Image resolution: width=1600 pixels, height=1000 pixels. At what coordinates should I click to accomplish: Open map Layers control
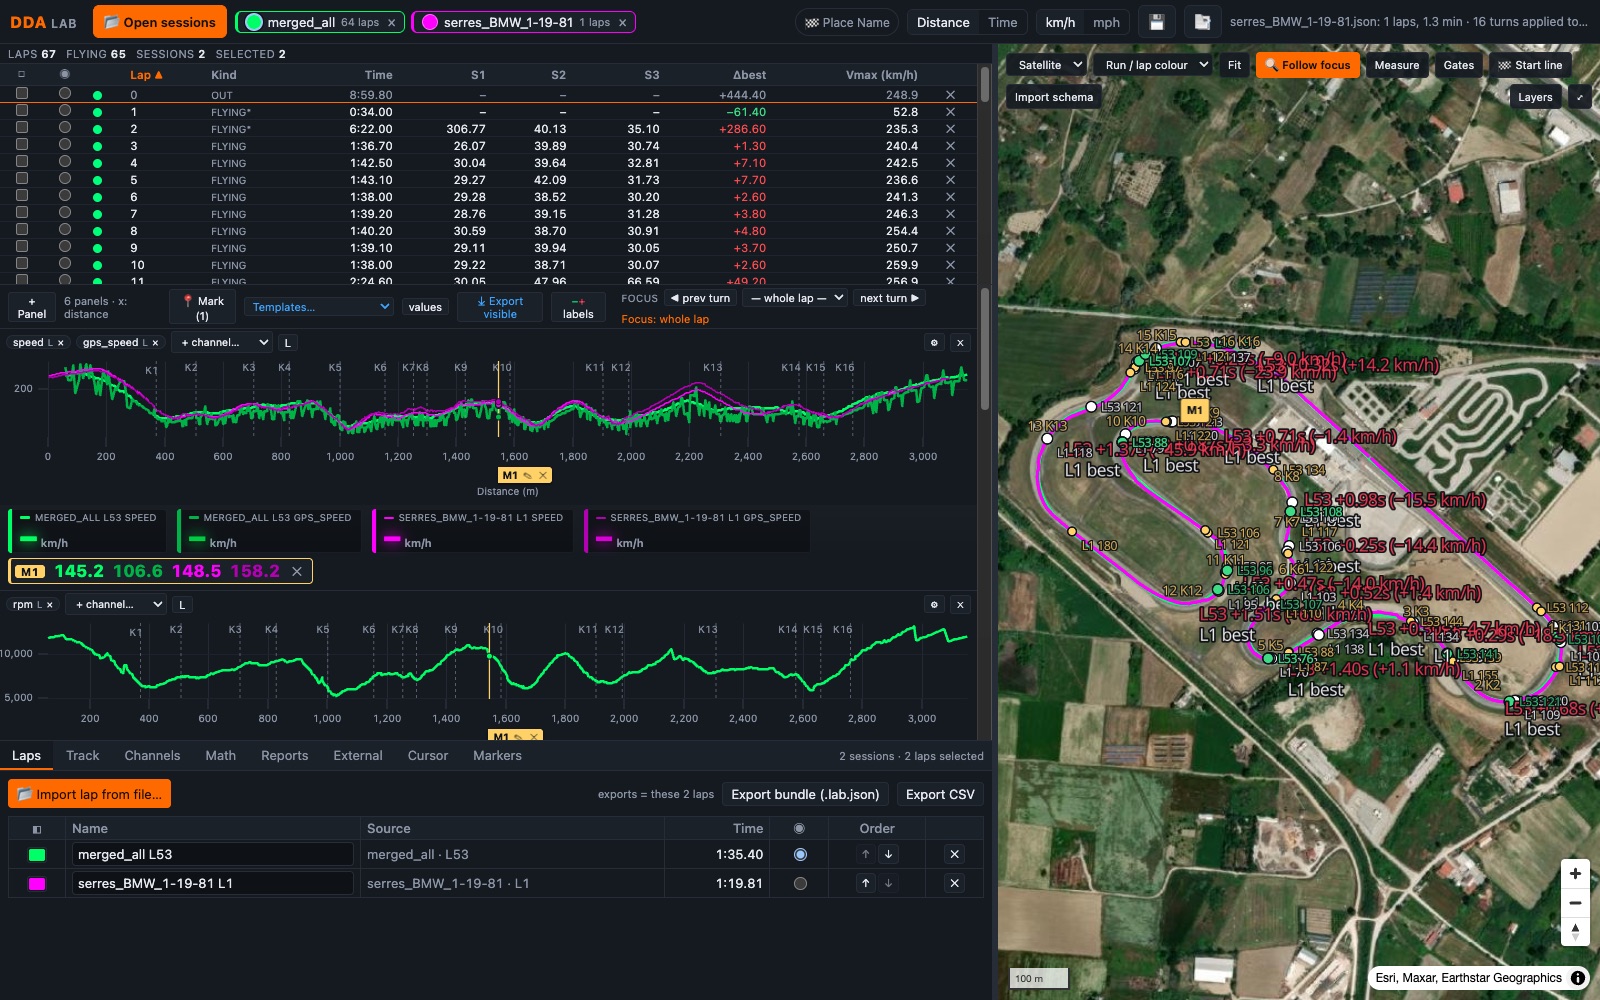pos(1535,97)
